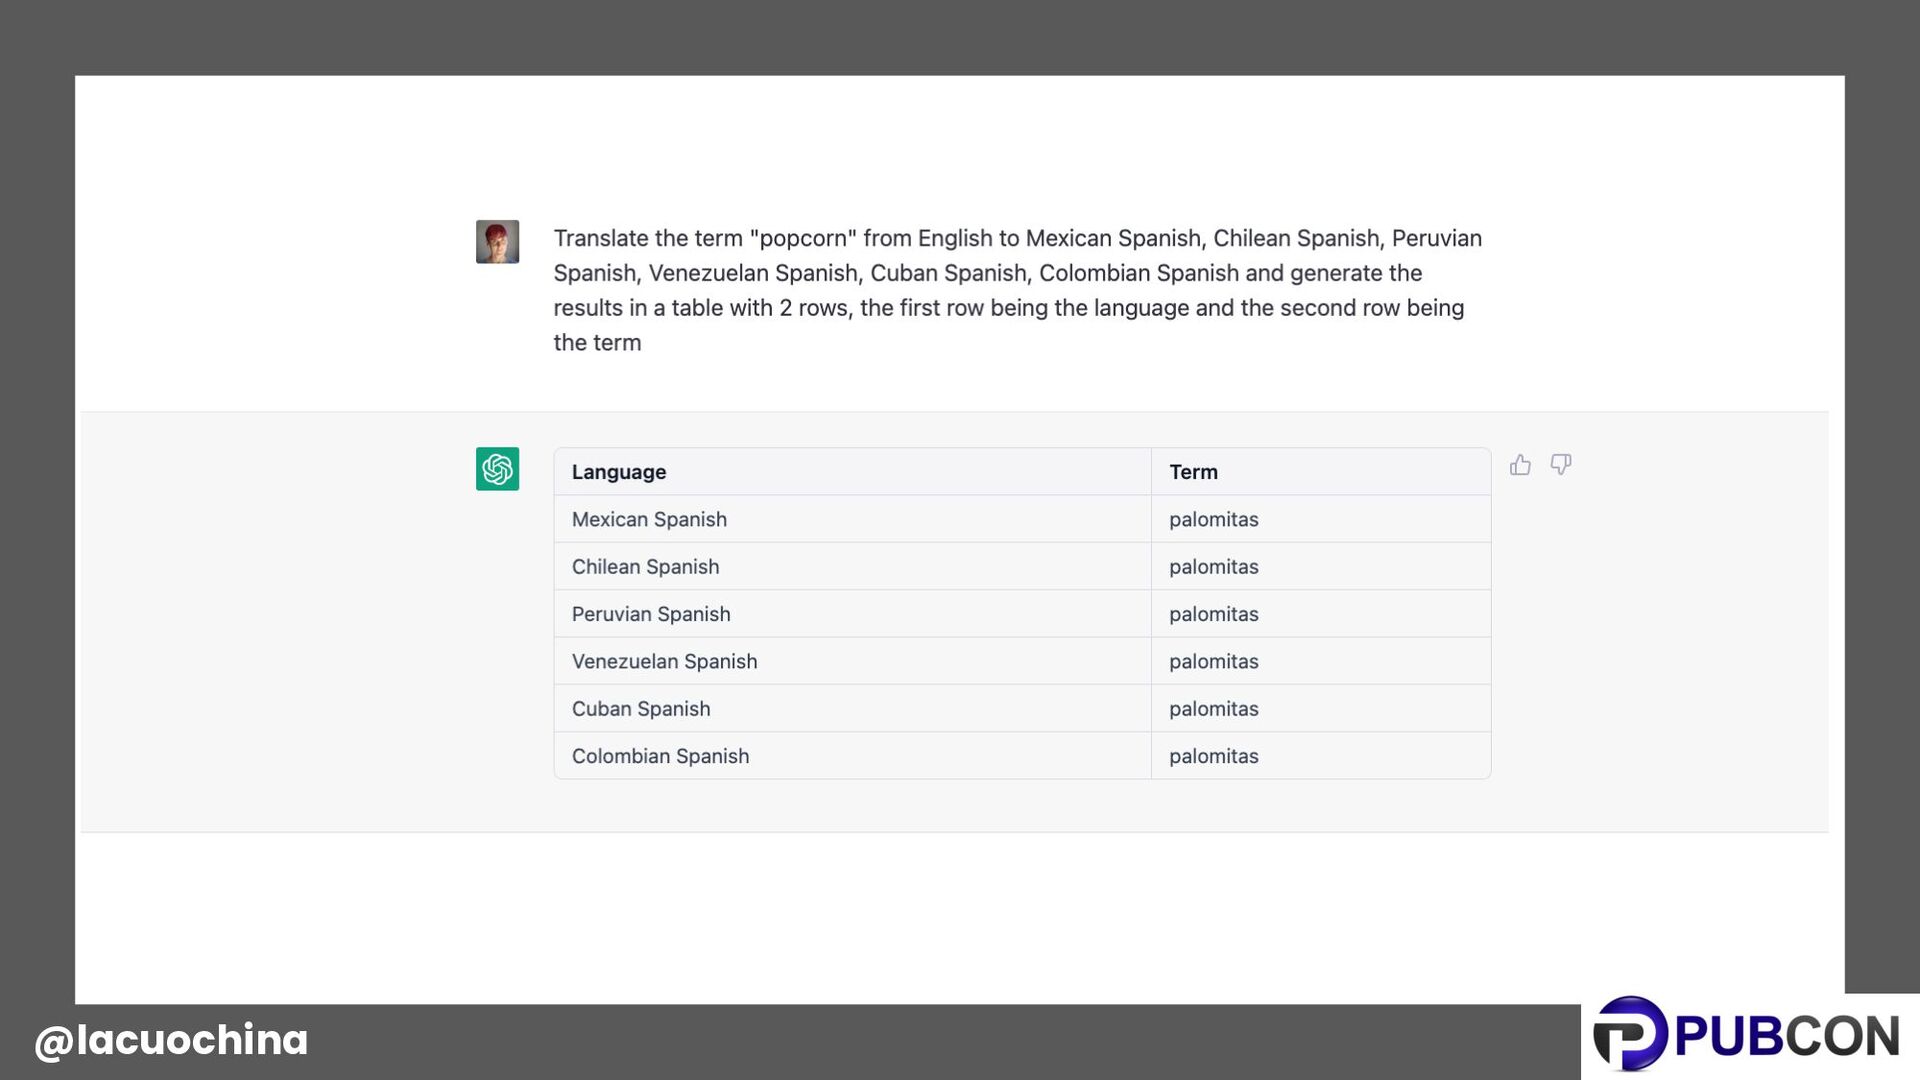Click the user profile avatar
The image size is (1920, 1080).
point(497,242)
